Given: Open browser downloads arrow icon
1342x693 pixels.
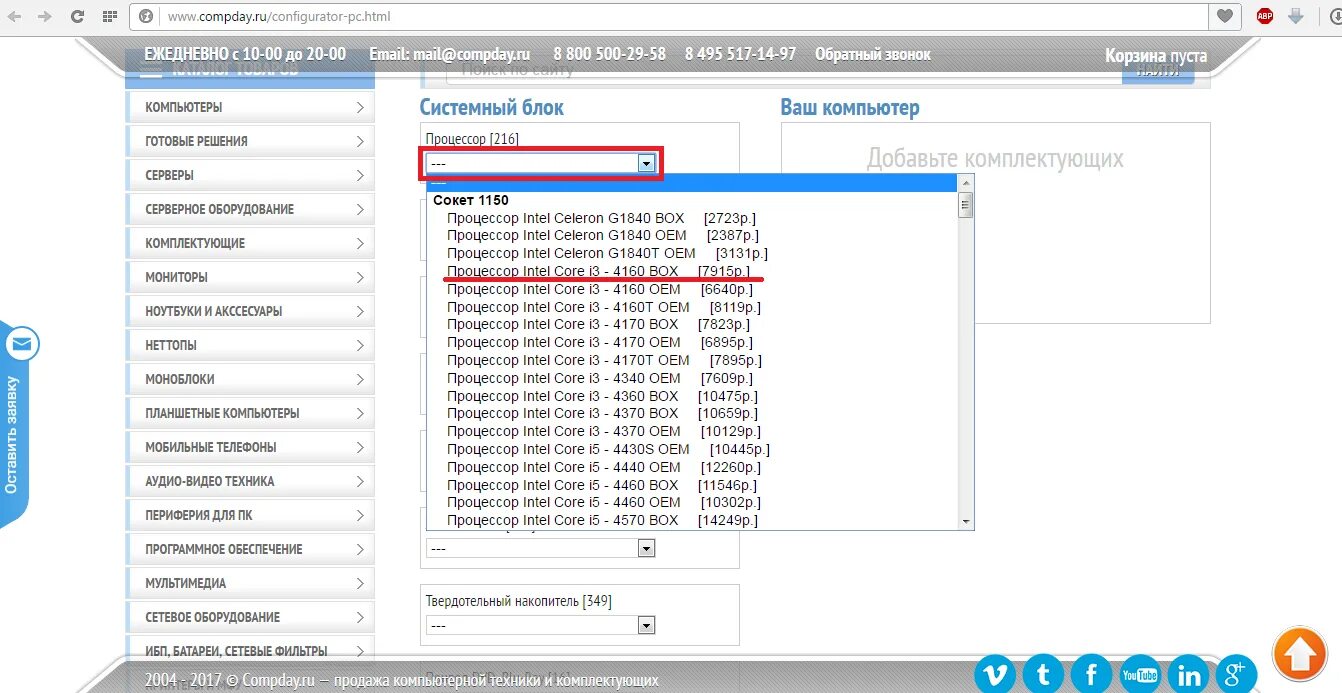Looking at the screenshot, I should tap(1295, 16).
